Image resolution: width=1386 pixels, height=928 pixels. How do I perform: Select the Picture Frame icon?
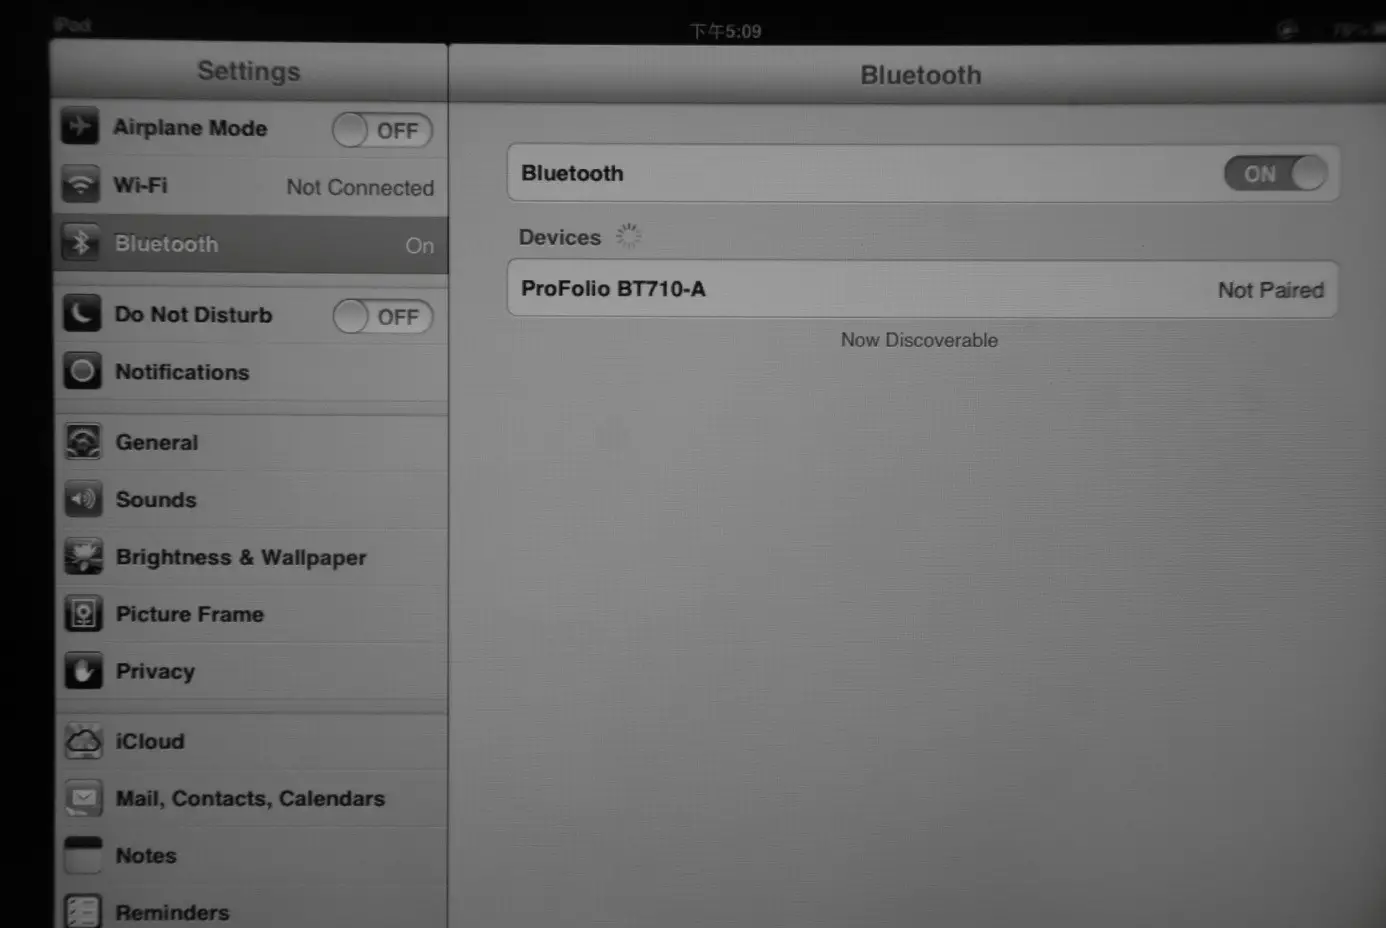[82, 613]
